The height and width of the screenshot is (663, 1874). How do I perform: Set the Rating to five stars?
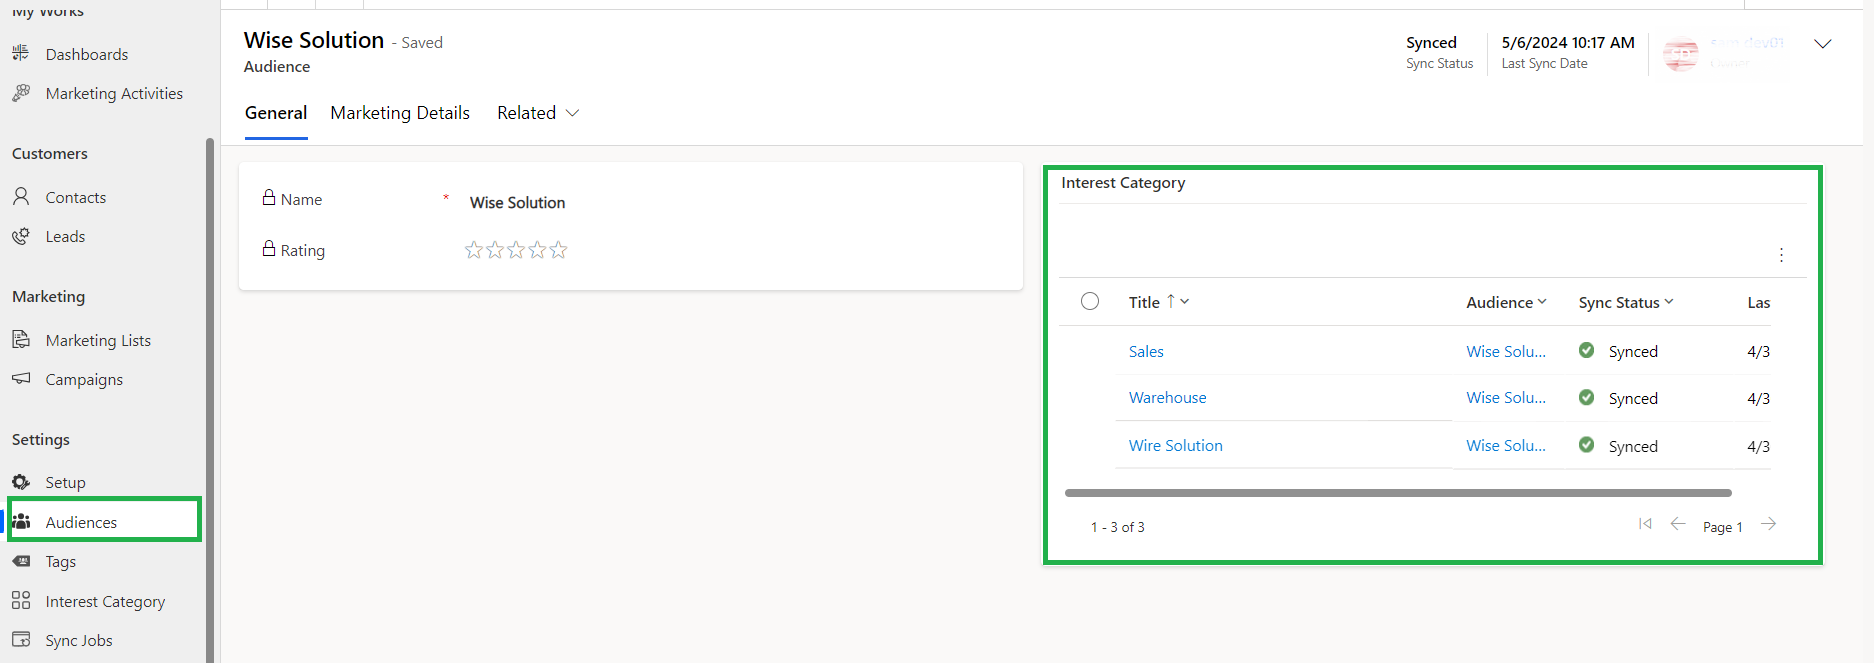tap(559, 250)
